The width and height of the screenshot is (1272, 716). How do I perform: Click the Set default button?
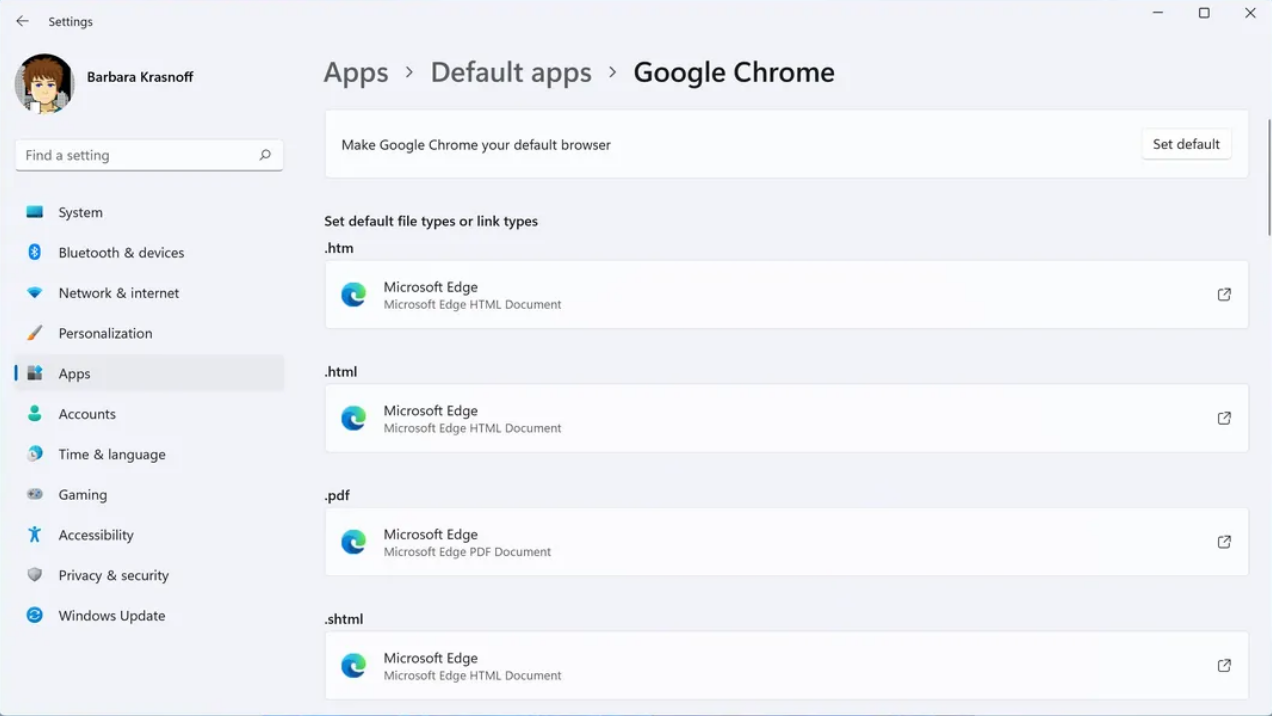click(x=1186, y=143)
